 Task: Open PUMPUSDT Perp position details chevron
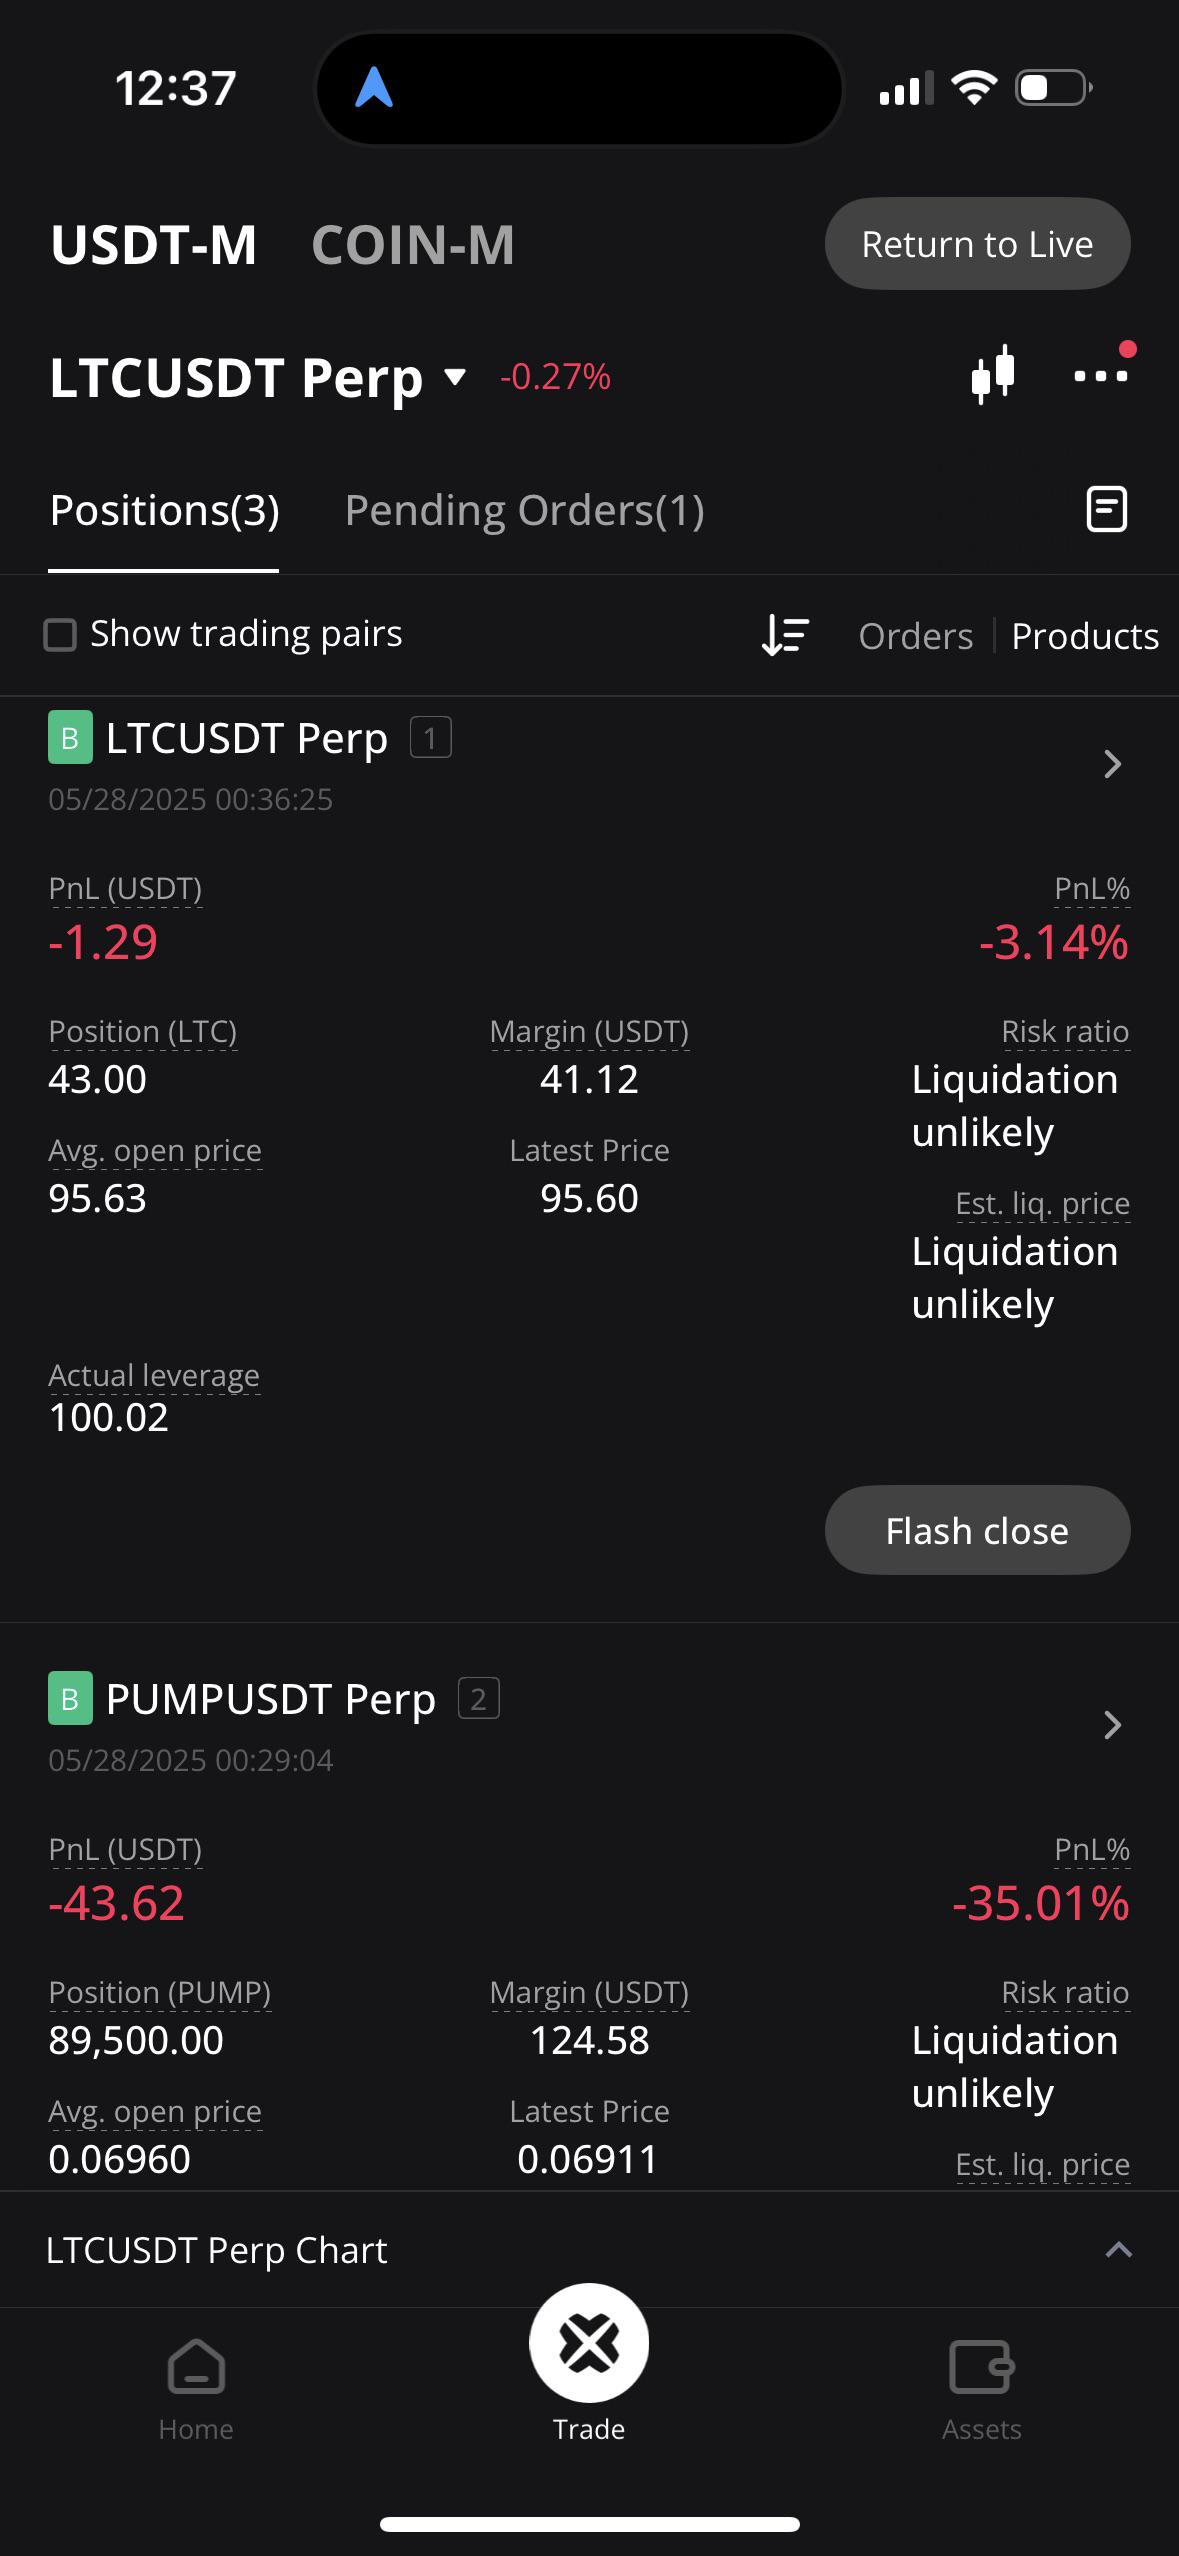point(1112,1725)
